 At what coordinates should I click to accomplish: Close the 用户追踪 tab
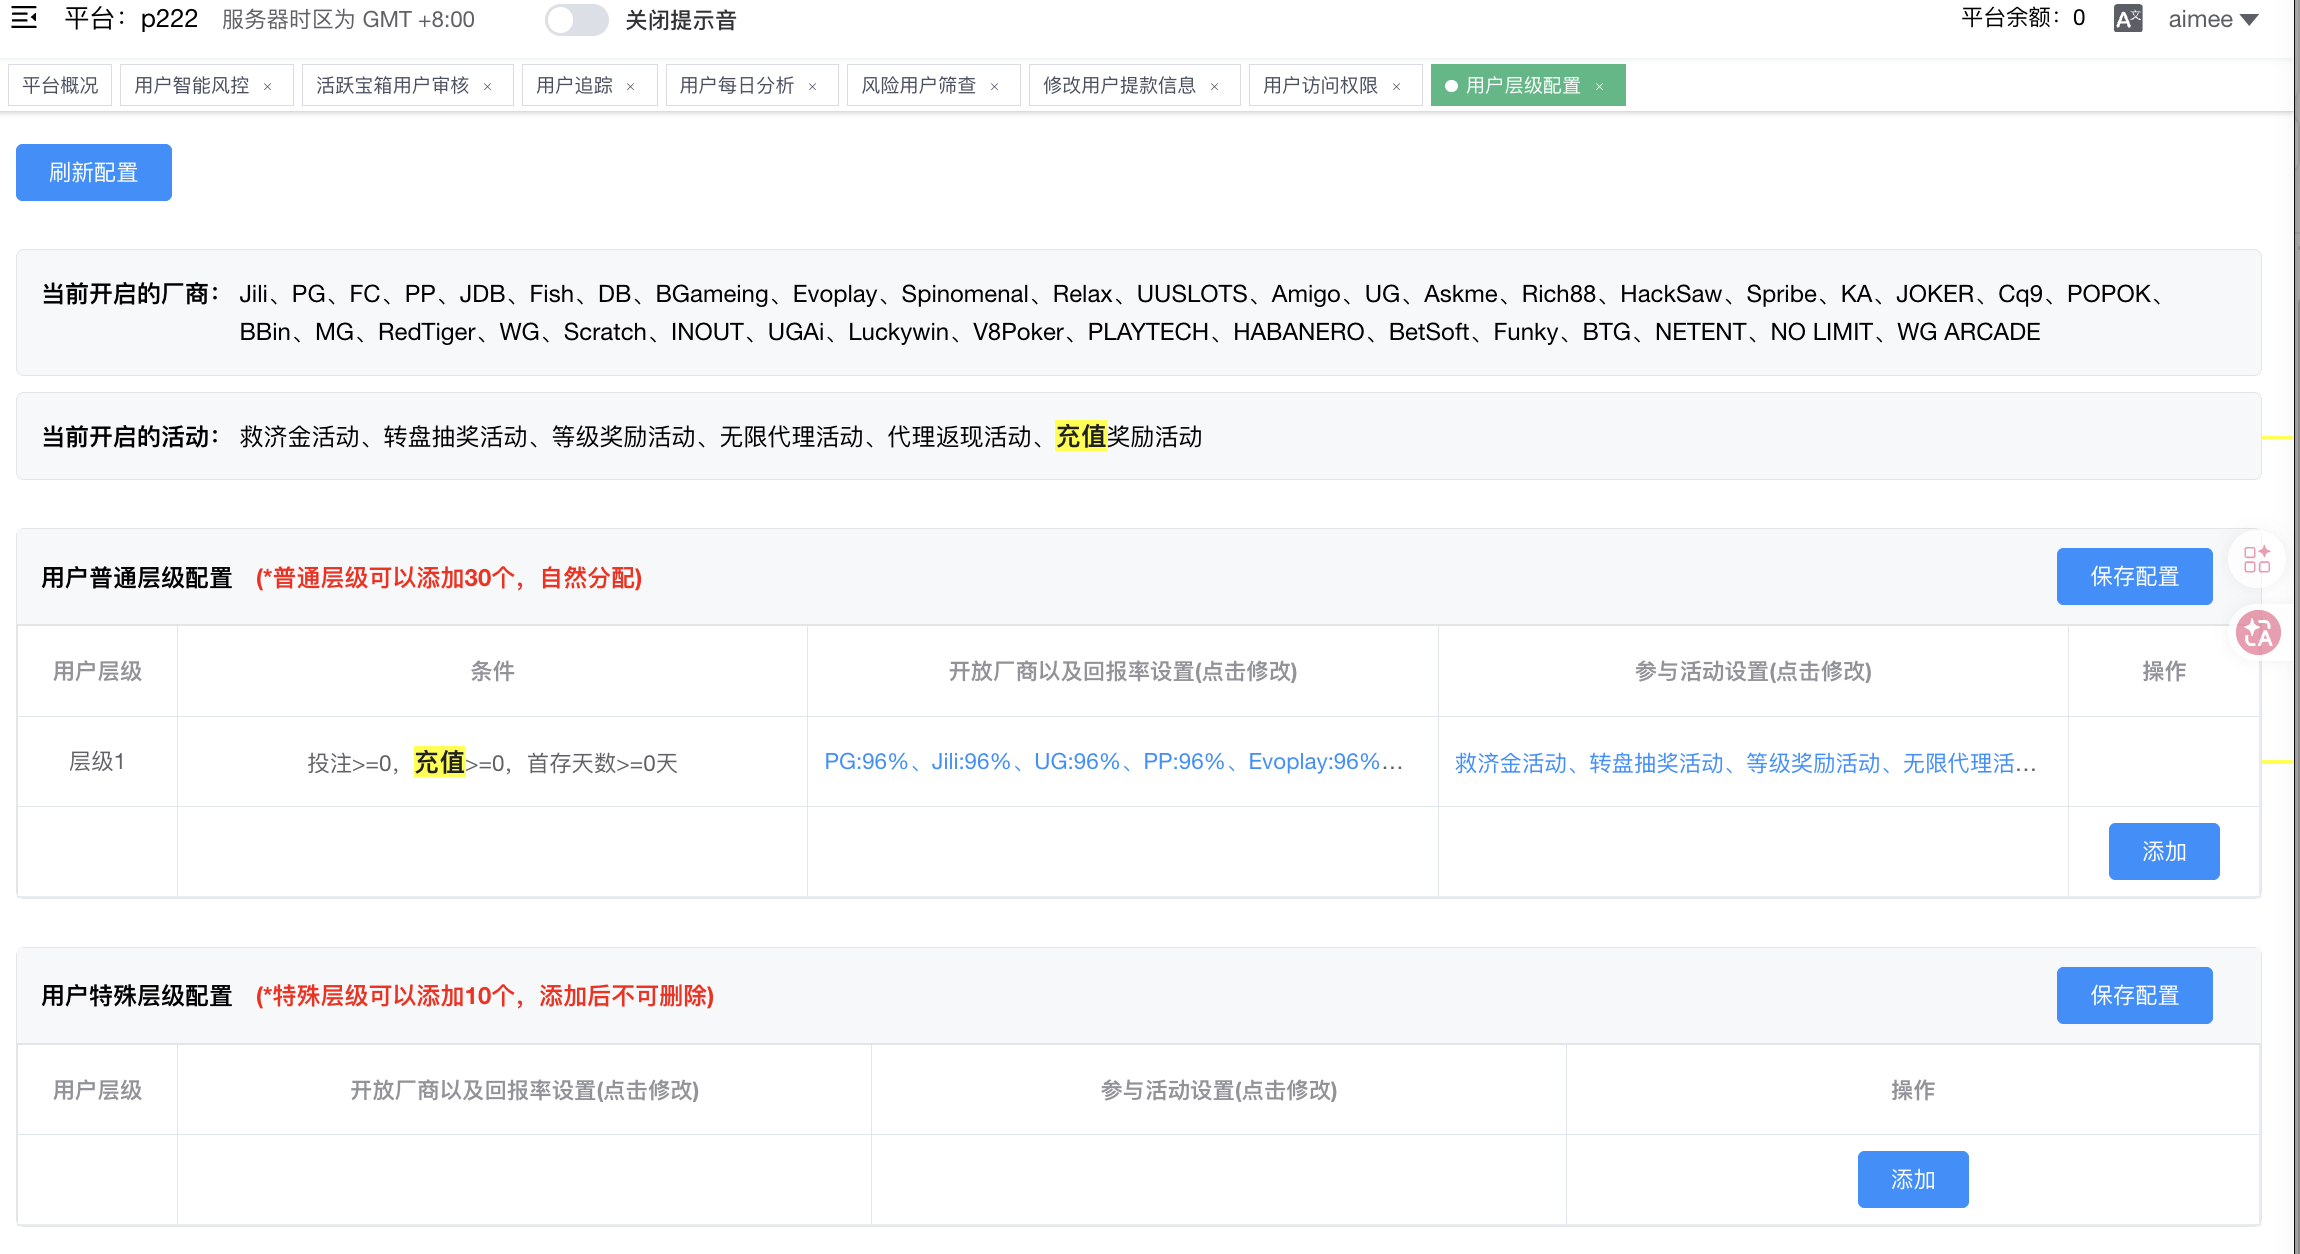[x=631, y=87]
